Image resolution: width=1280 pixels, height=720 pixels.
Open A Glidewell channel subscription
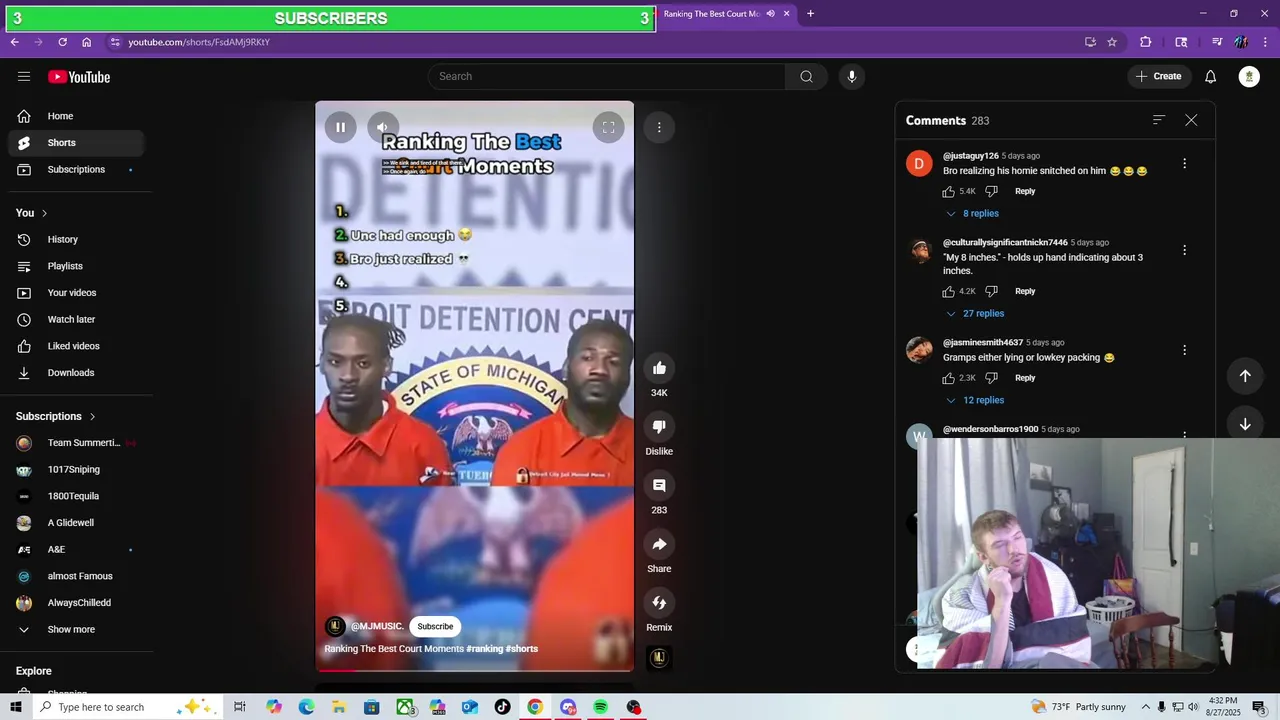76,523
